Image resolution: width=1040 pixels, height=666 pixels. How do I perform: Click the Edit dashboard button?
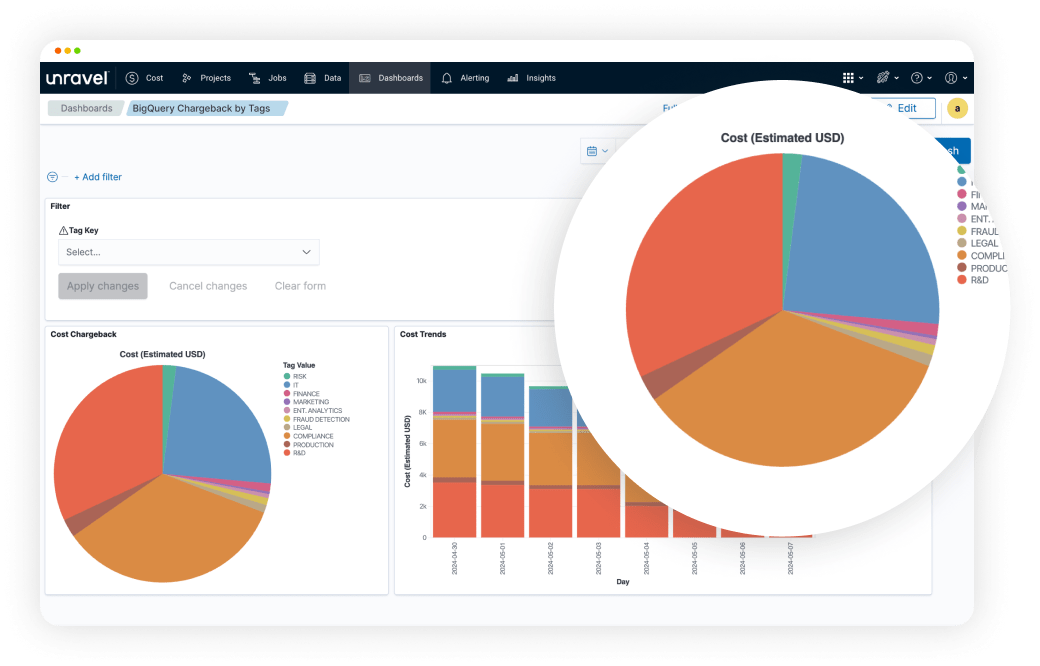[x=905, y=108]
